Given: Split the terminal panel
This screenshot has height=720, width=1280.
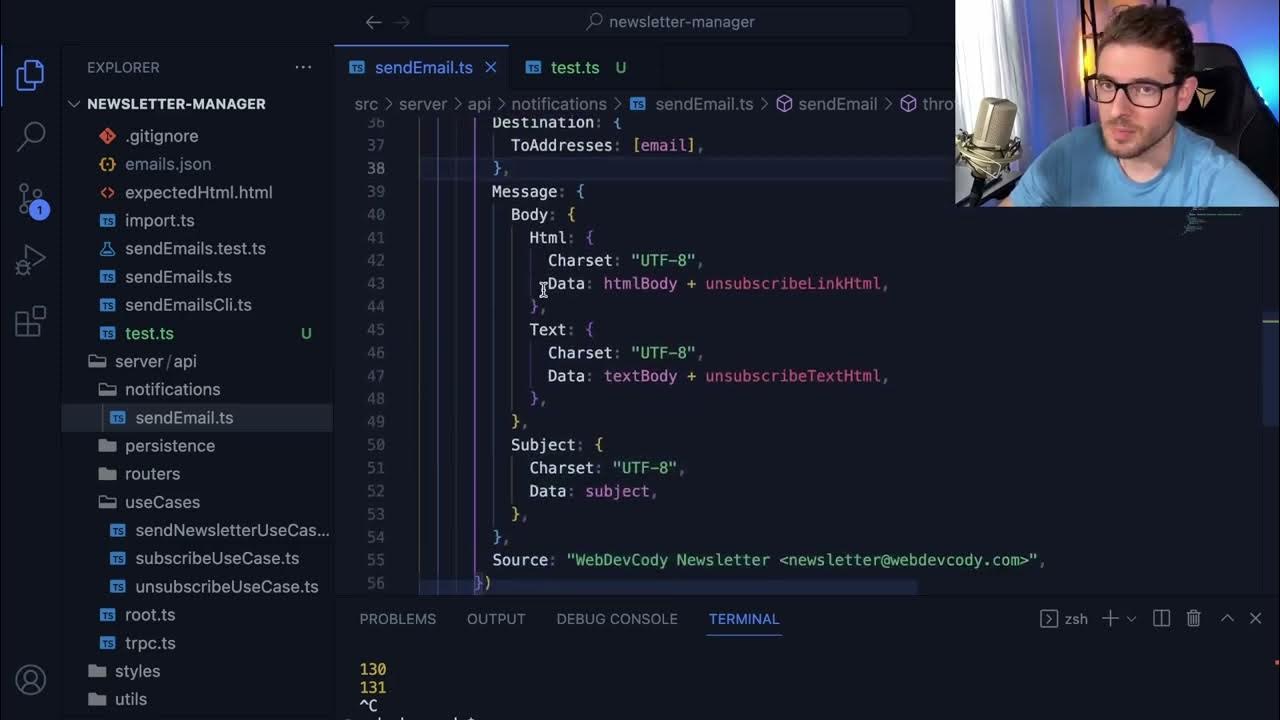Looking at the screenshot, I should click(1161, 619).
